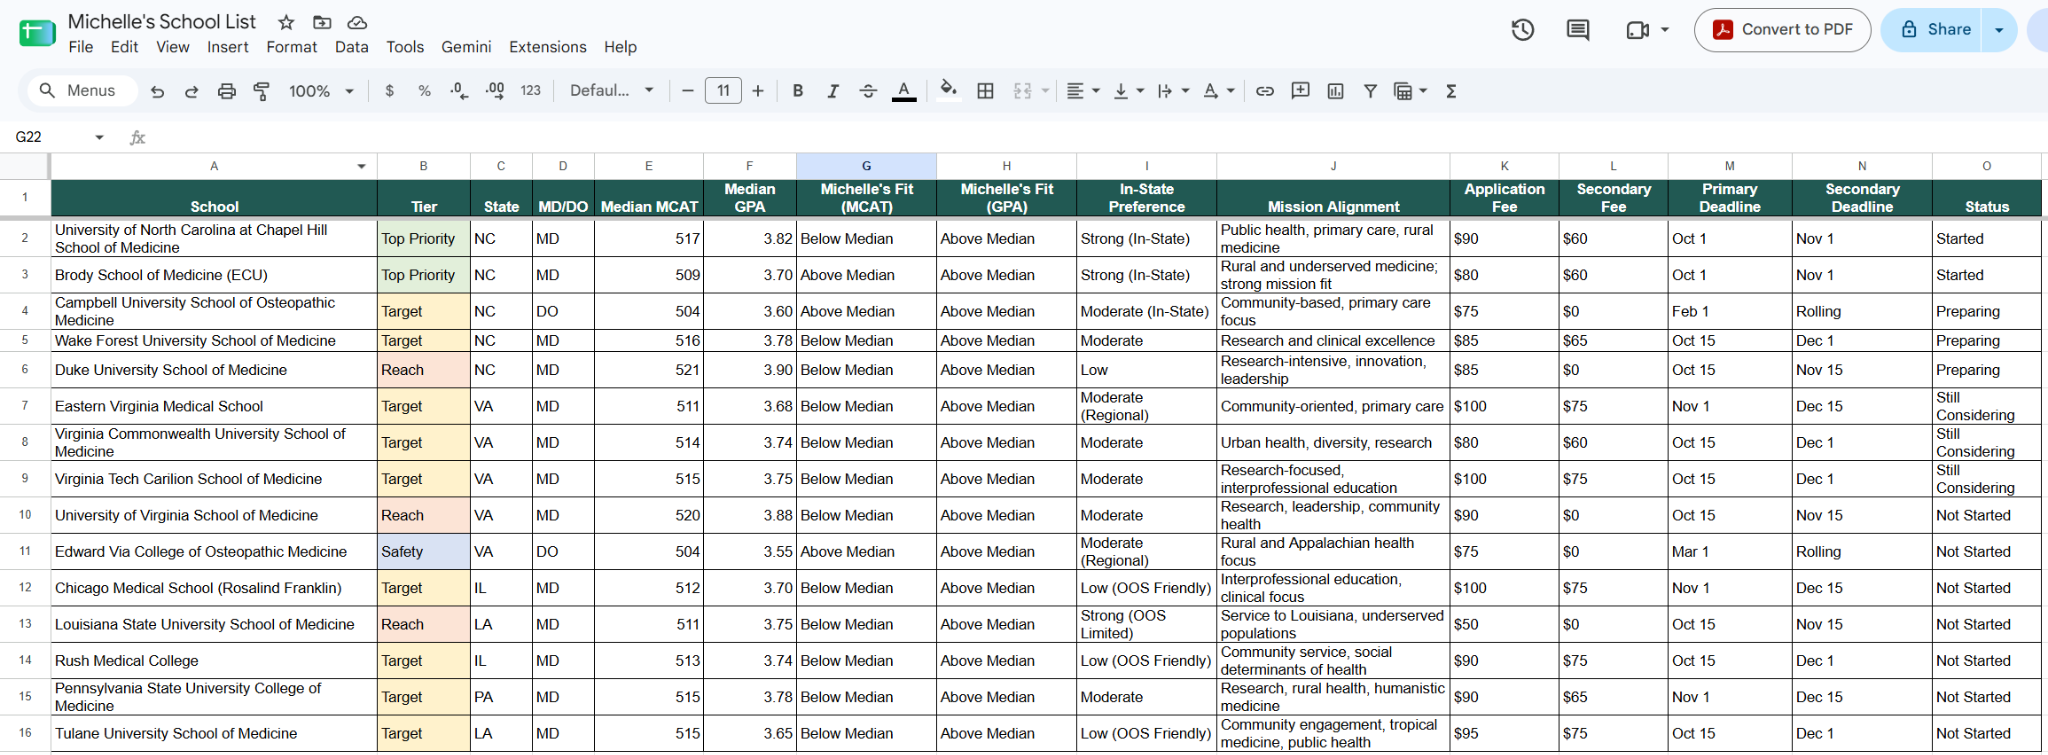
Task: Format as percent icon
Action: (x=424, y=91)
